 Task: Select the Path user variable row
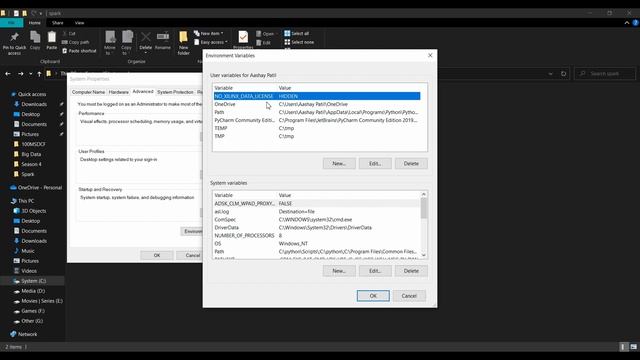[x=317, y=112]
